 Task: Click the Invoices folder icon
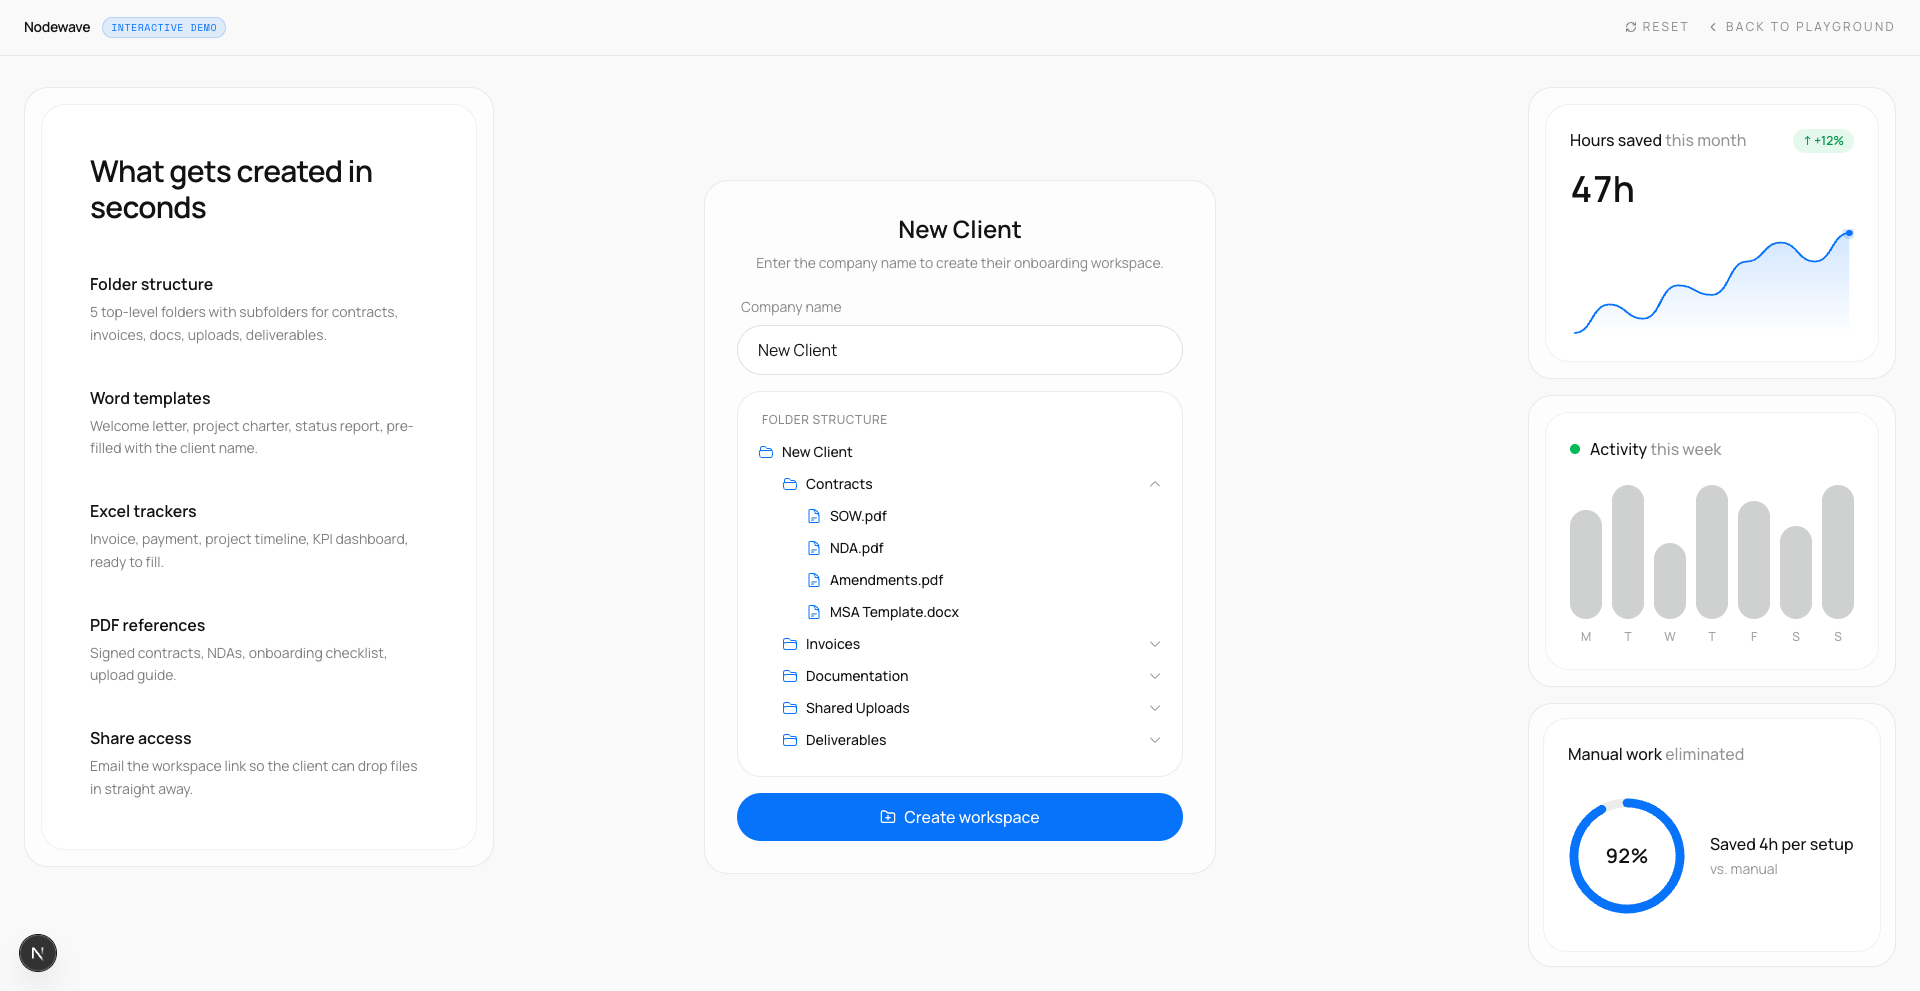click(x=790, y=644)
